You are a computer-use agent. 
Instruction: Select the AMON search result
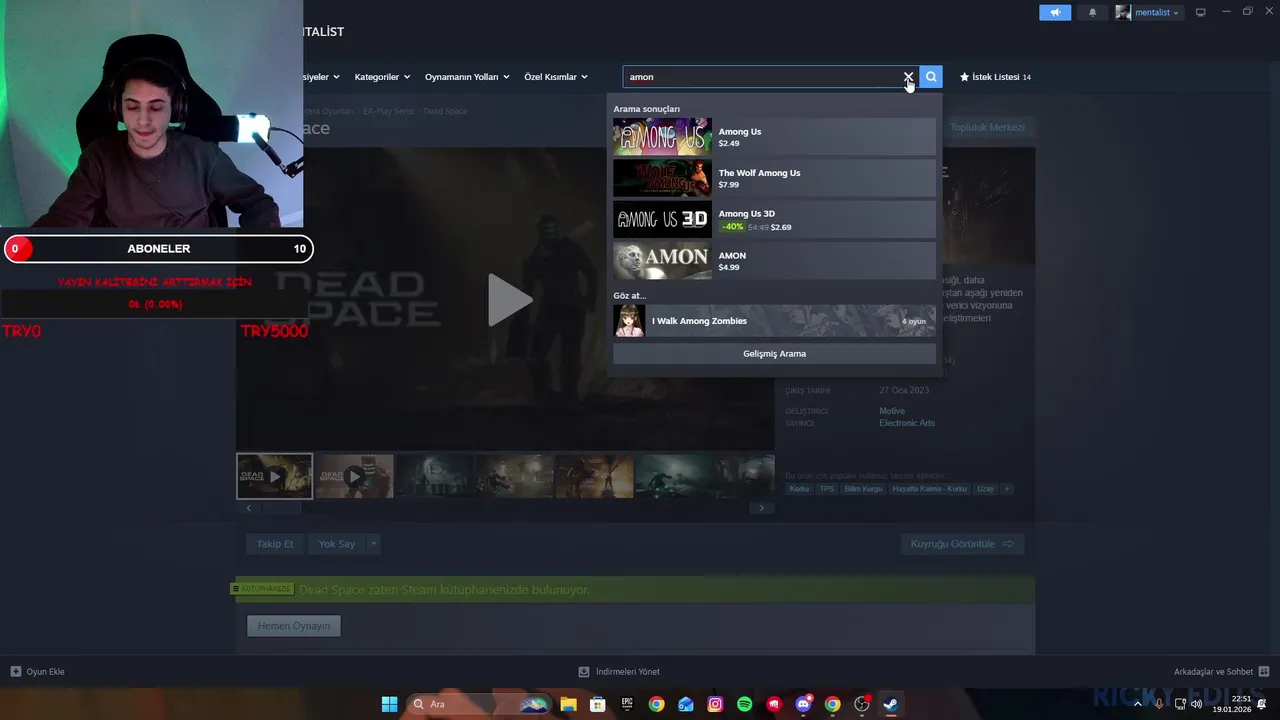774,261
